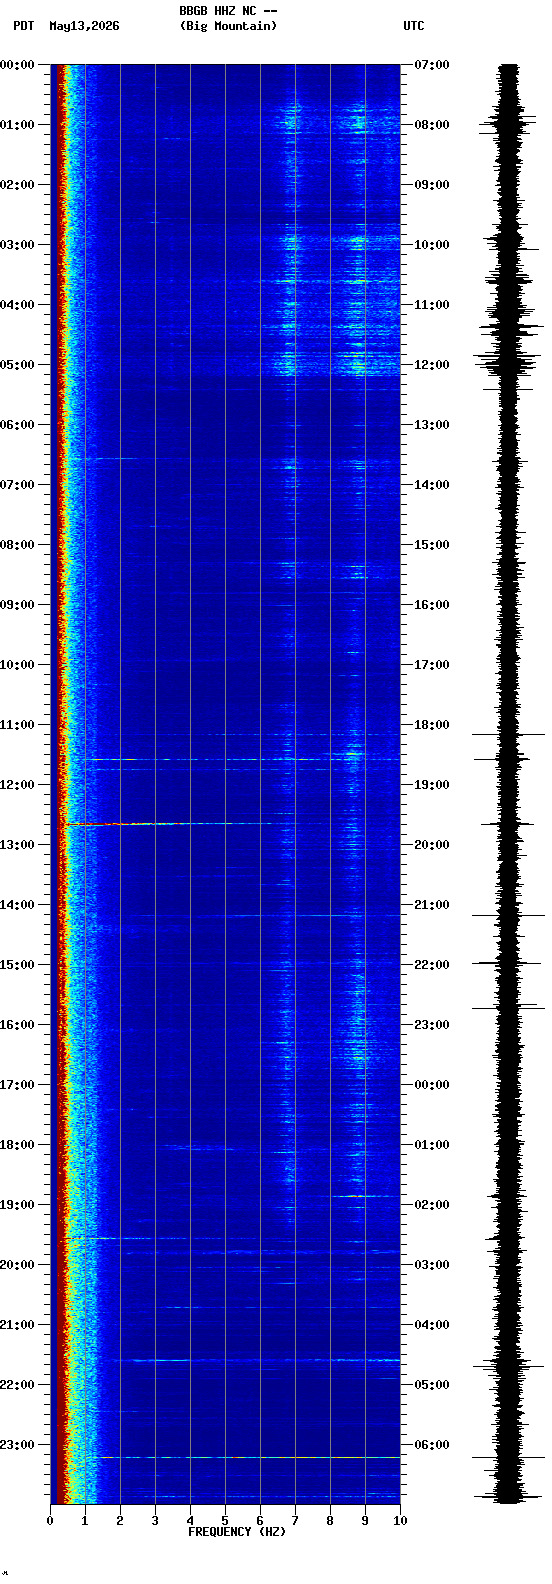Click the UTC time label "04:00"
The image size is (552, 1584).
[x=432, y=1325]
